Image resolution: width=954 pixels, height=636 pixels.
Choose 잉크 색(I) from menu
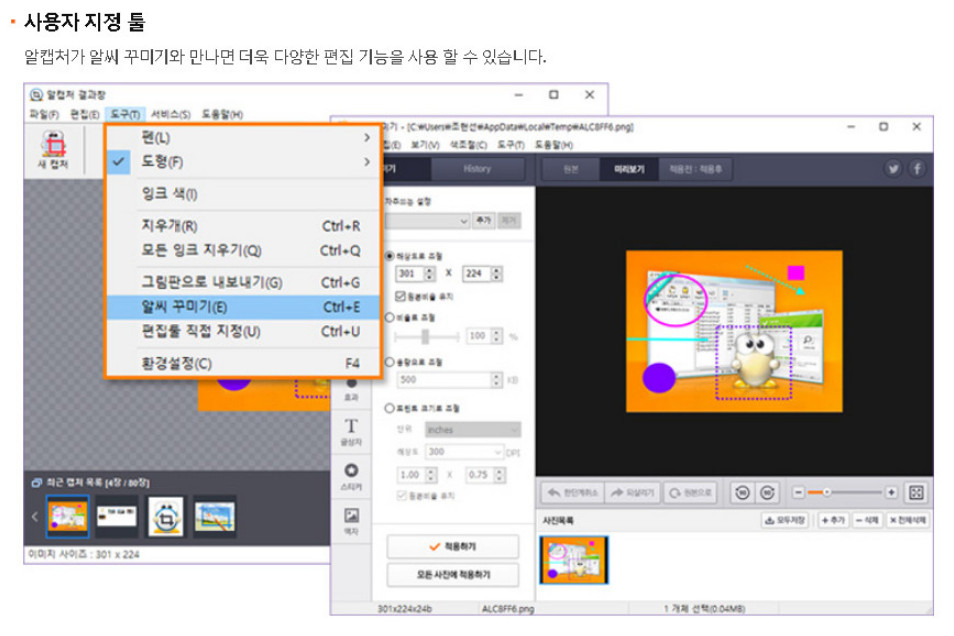(x=243, y=194)
